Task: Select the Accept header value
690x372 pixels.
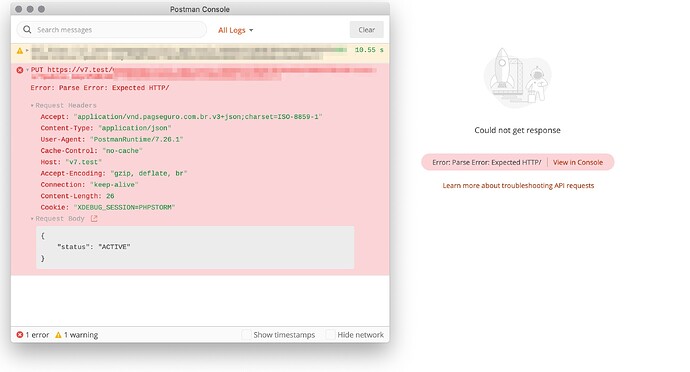Action: [198, 117]
